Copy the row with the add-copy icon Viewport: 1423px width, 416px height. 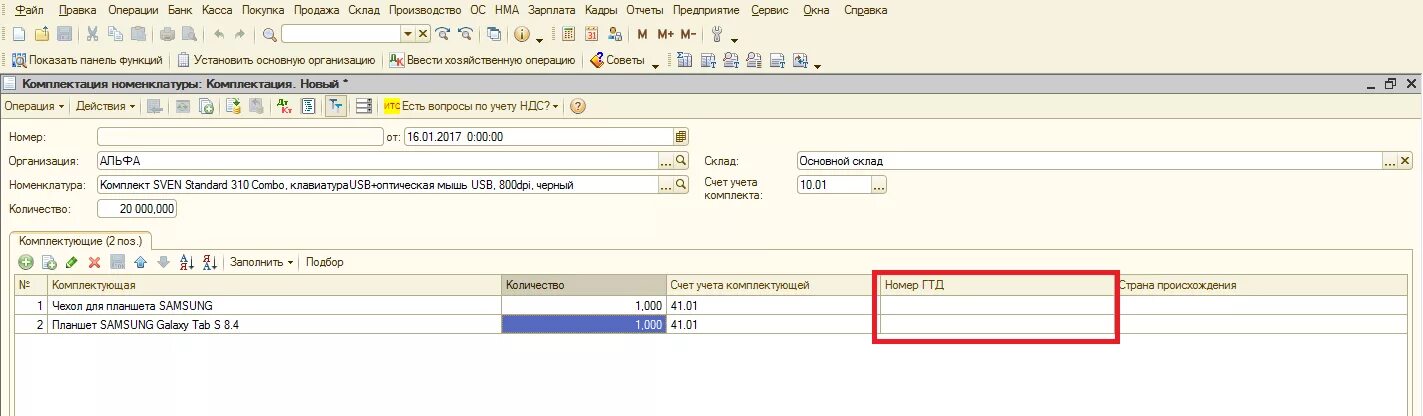pos(49,262)
